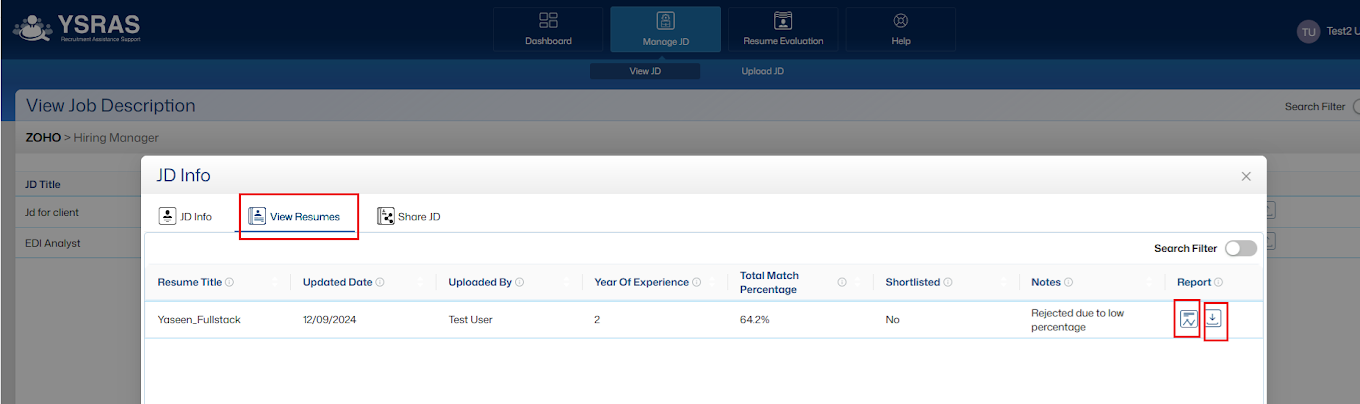Open the Help section in the top bar

point(901,29)
